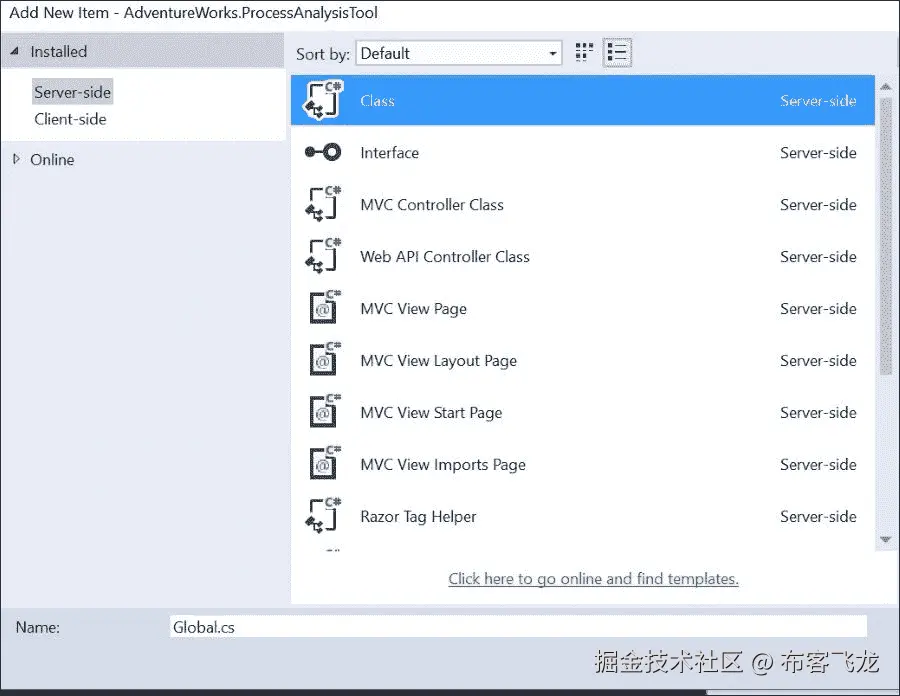The image size is (900, 696).
Task: Click the MVC View Layout Page icon
Action: (322, 361)
